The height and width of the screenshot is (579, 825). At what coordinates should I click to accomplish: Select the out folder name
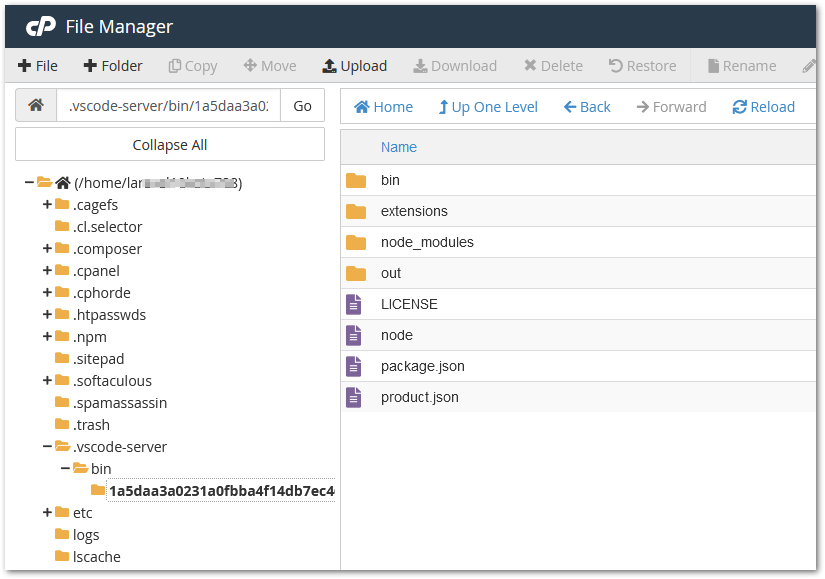click(x=391, y=273)
